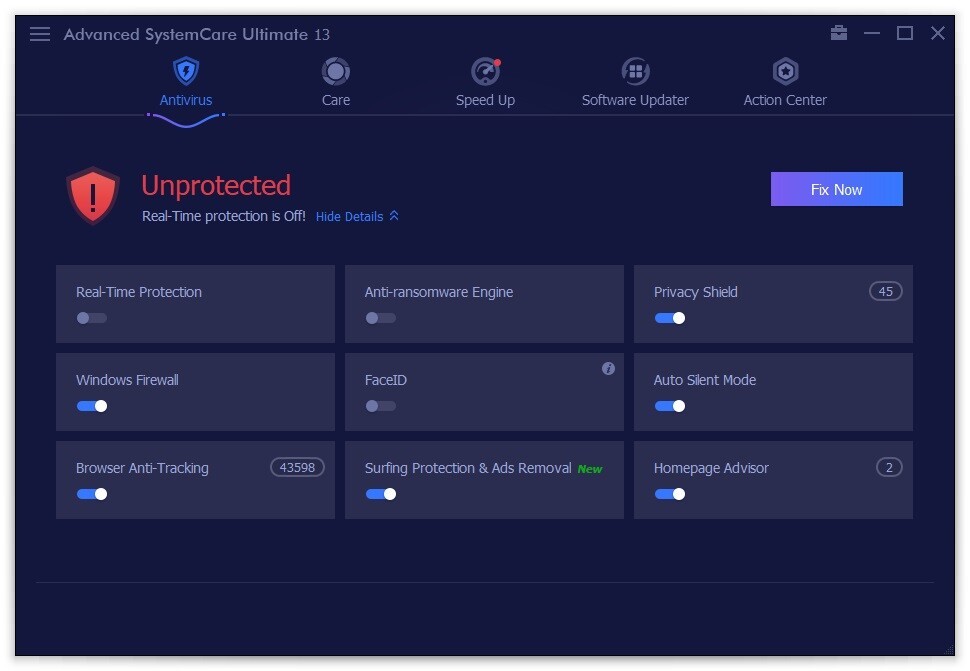Click the Care circle icon
Viewport: 970px width, 671px height.
[x=336, y=71]
